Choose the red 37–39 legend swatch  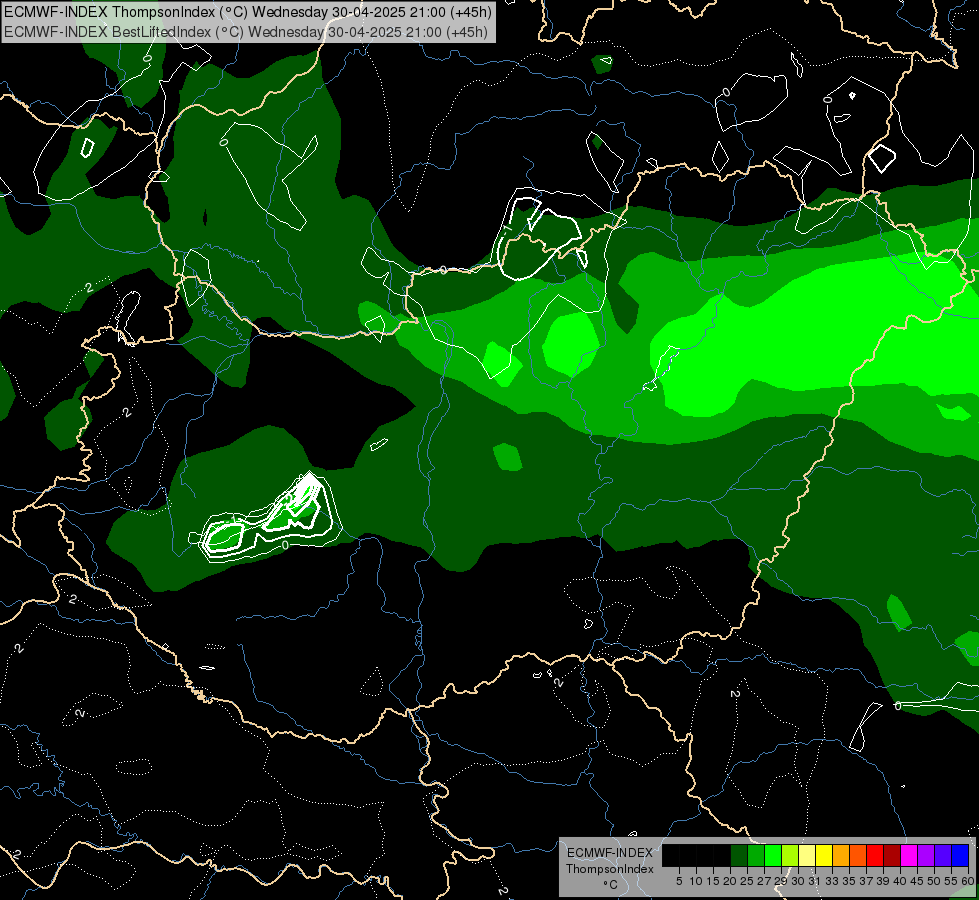(875, 855)
